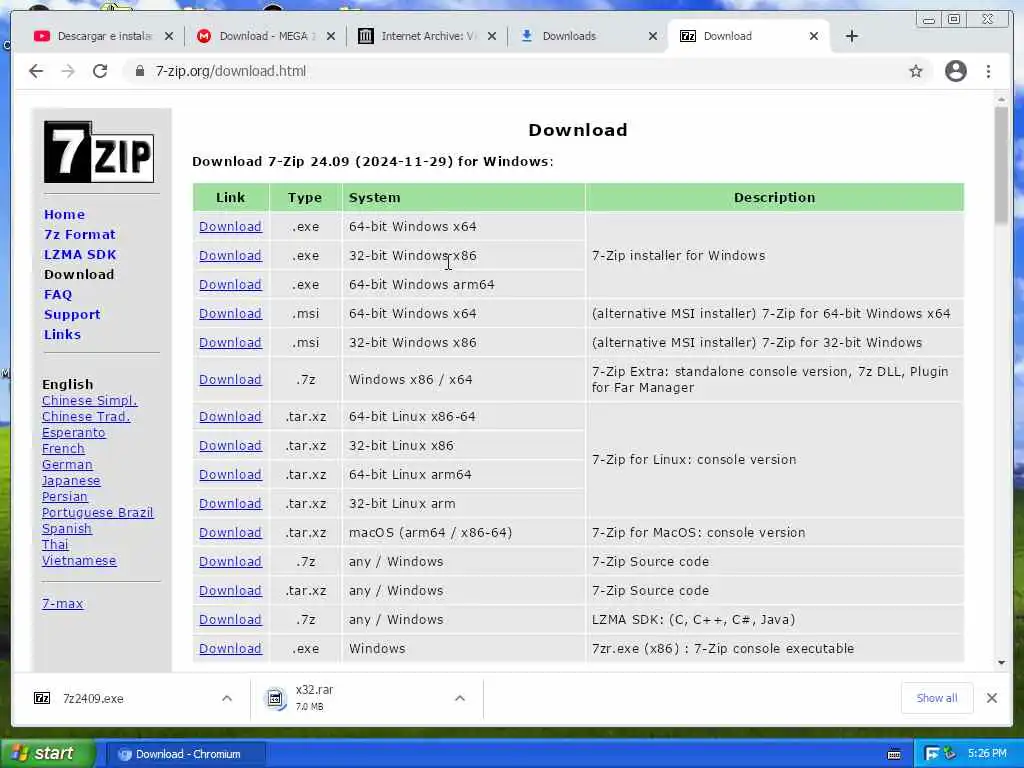Expand options for 7z2409.exe download
This screenshot has width=1024, height=768.
(227, 698)
